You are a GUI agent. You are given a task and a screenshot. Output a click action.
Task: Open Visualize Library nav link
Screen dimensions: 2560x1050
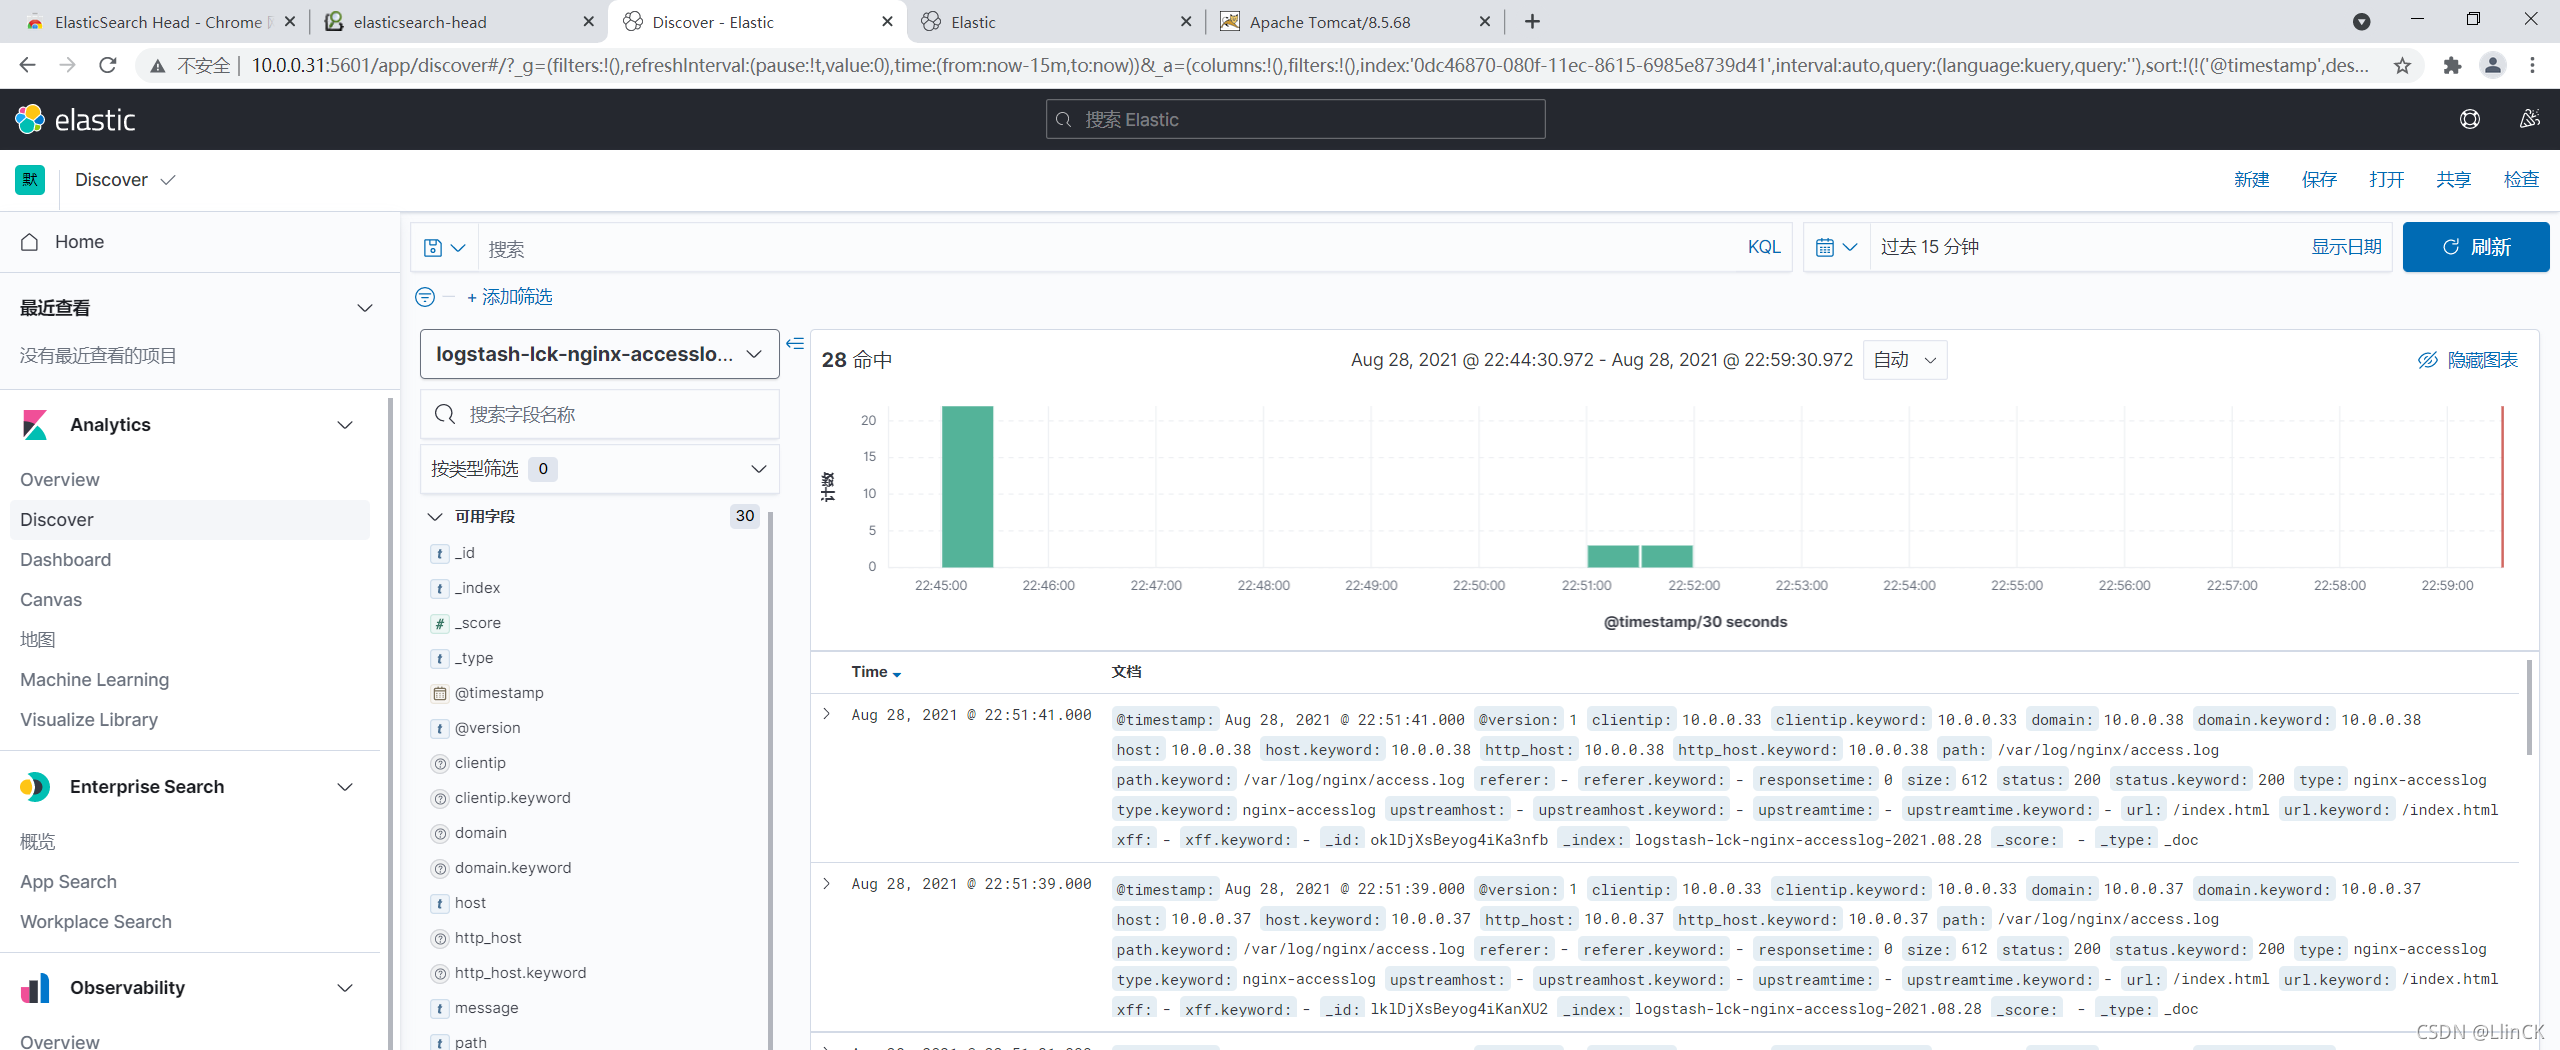coord(89,720)
